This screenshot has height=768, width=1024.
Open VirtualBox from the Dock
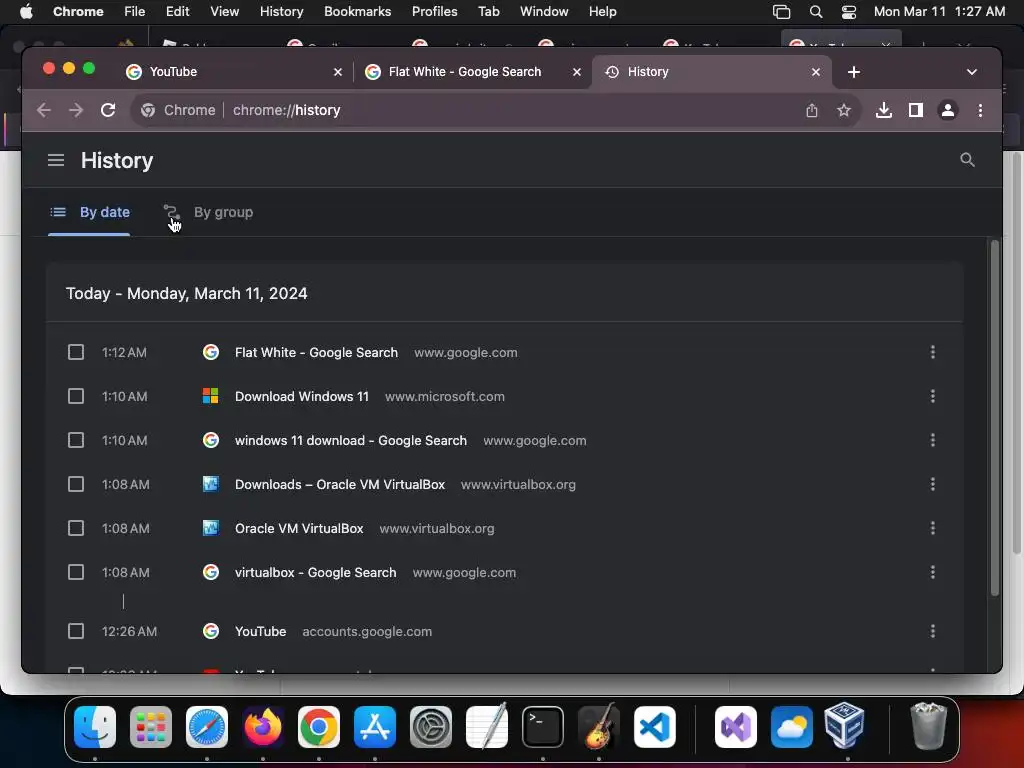tap(844, 725)
